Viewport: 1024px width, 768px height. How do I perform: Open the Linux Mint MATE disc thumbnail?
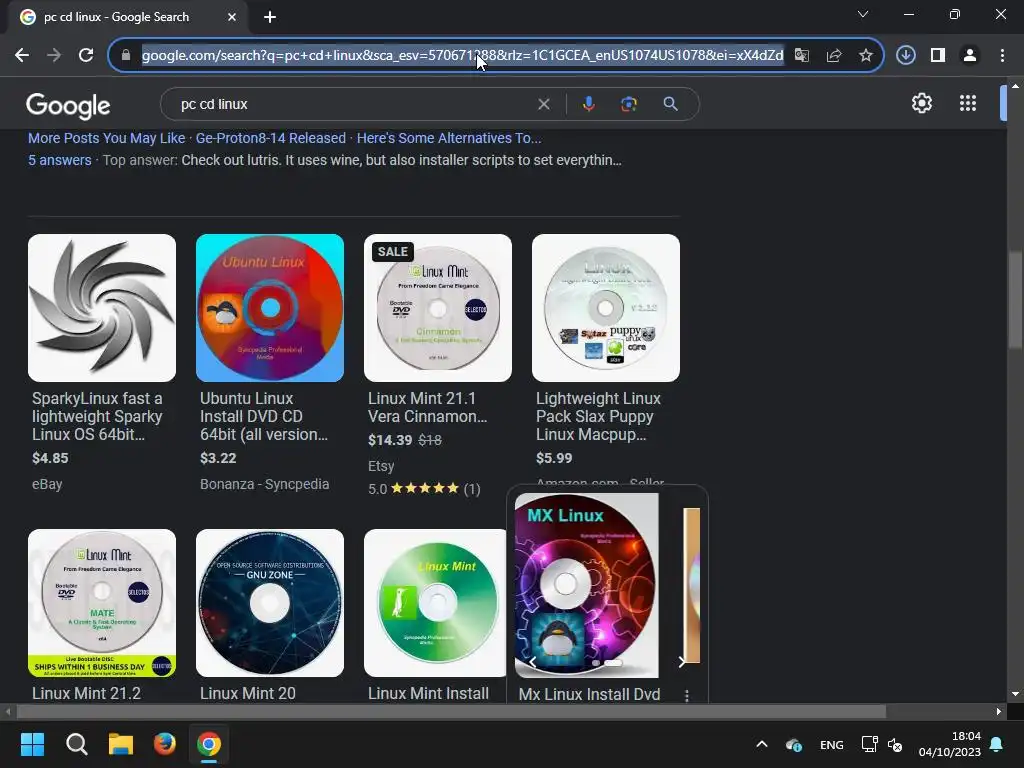[102, 603]
